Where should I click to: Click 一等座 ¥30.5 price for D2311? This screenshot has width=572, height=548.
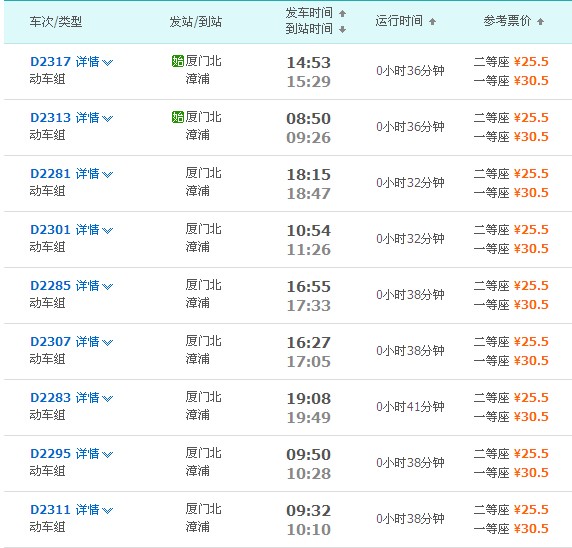[511, 529]
